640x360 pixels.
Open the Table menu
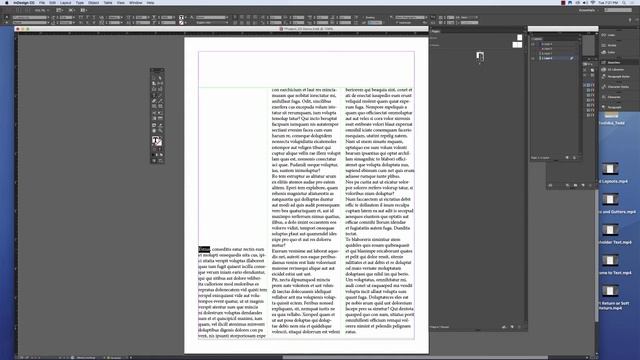(108, 3)
